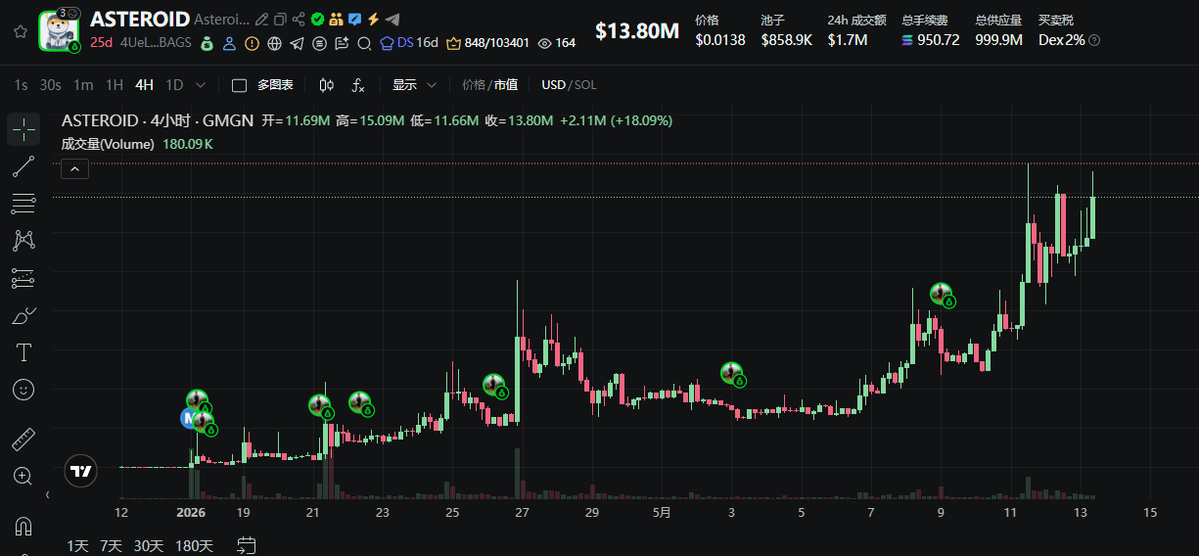Select the brush drawing tool
This screenshot has width=1199, height=556.
[24, 315]
